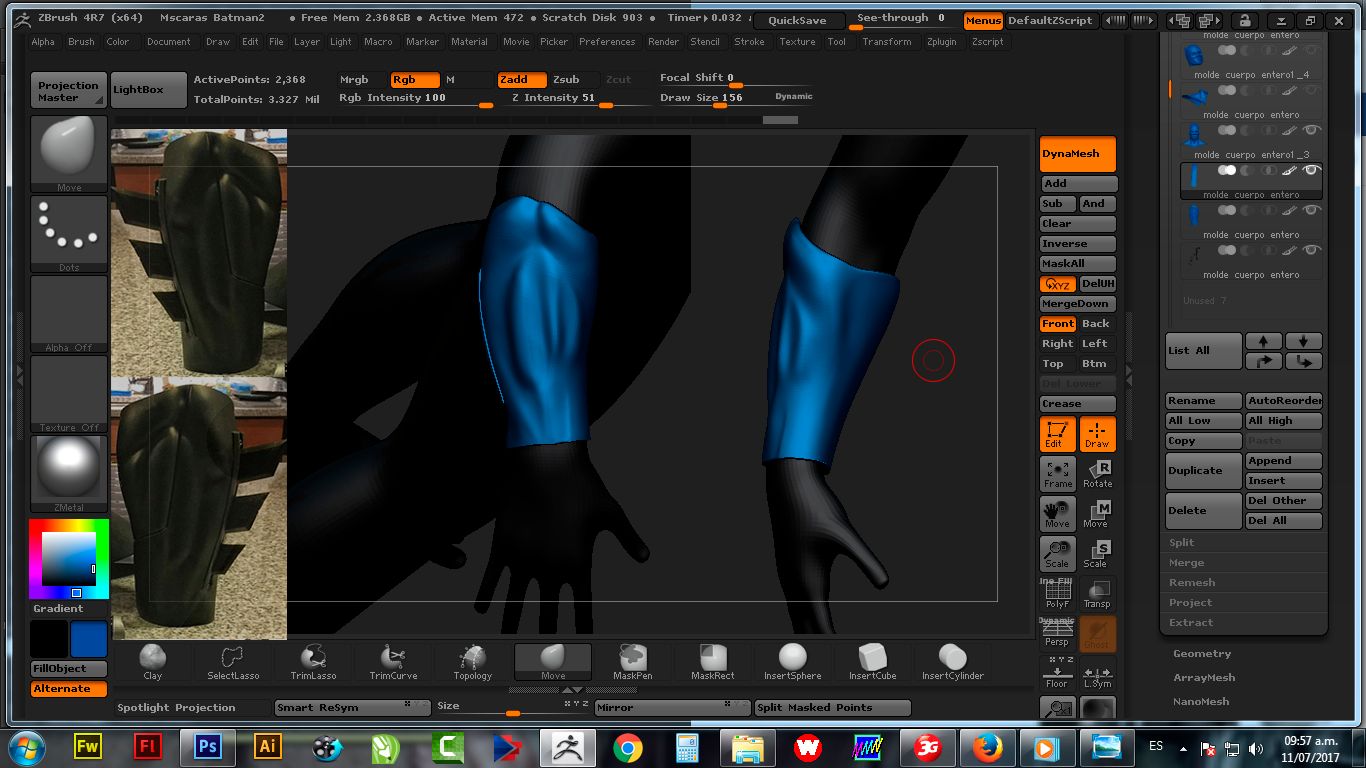
Task: Move the selected subtool up with arrow
Action: 1264,341
